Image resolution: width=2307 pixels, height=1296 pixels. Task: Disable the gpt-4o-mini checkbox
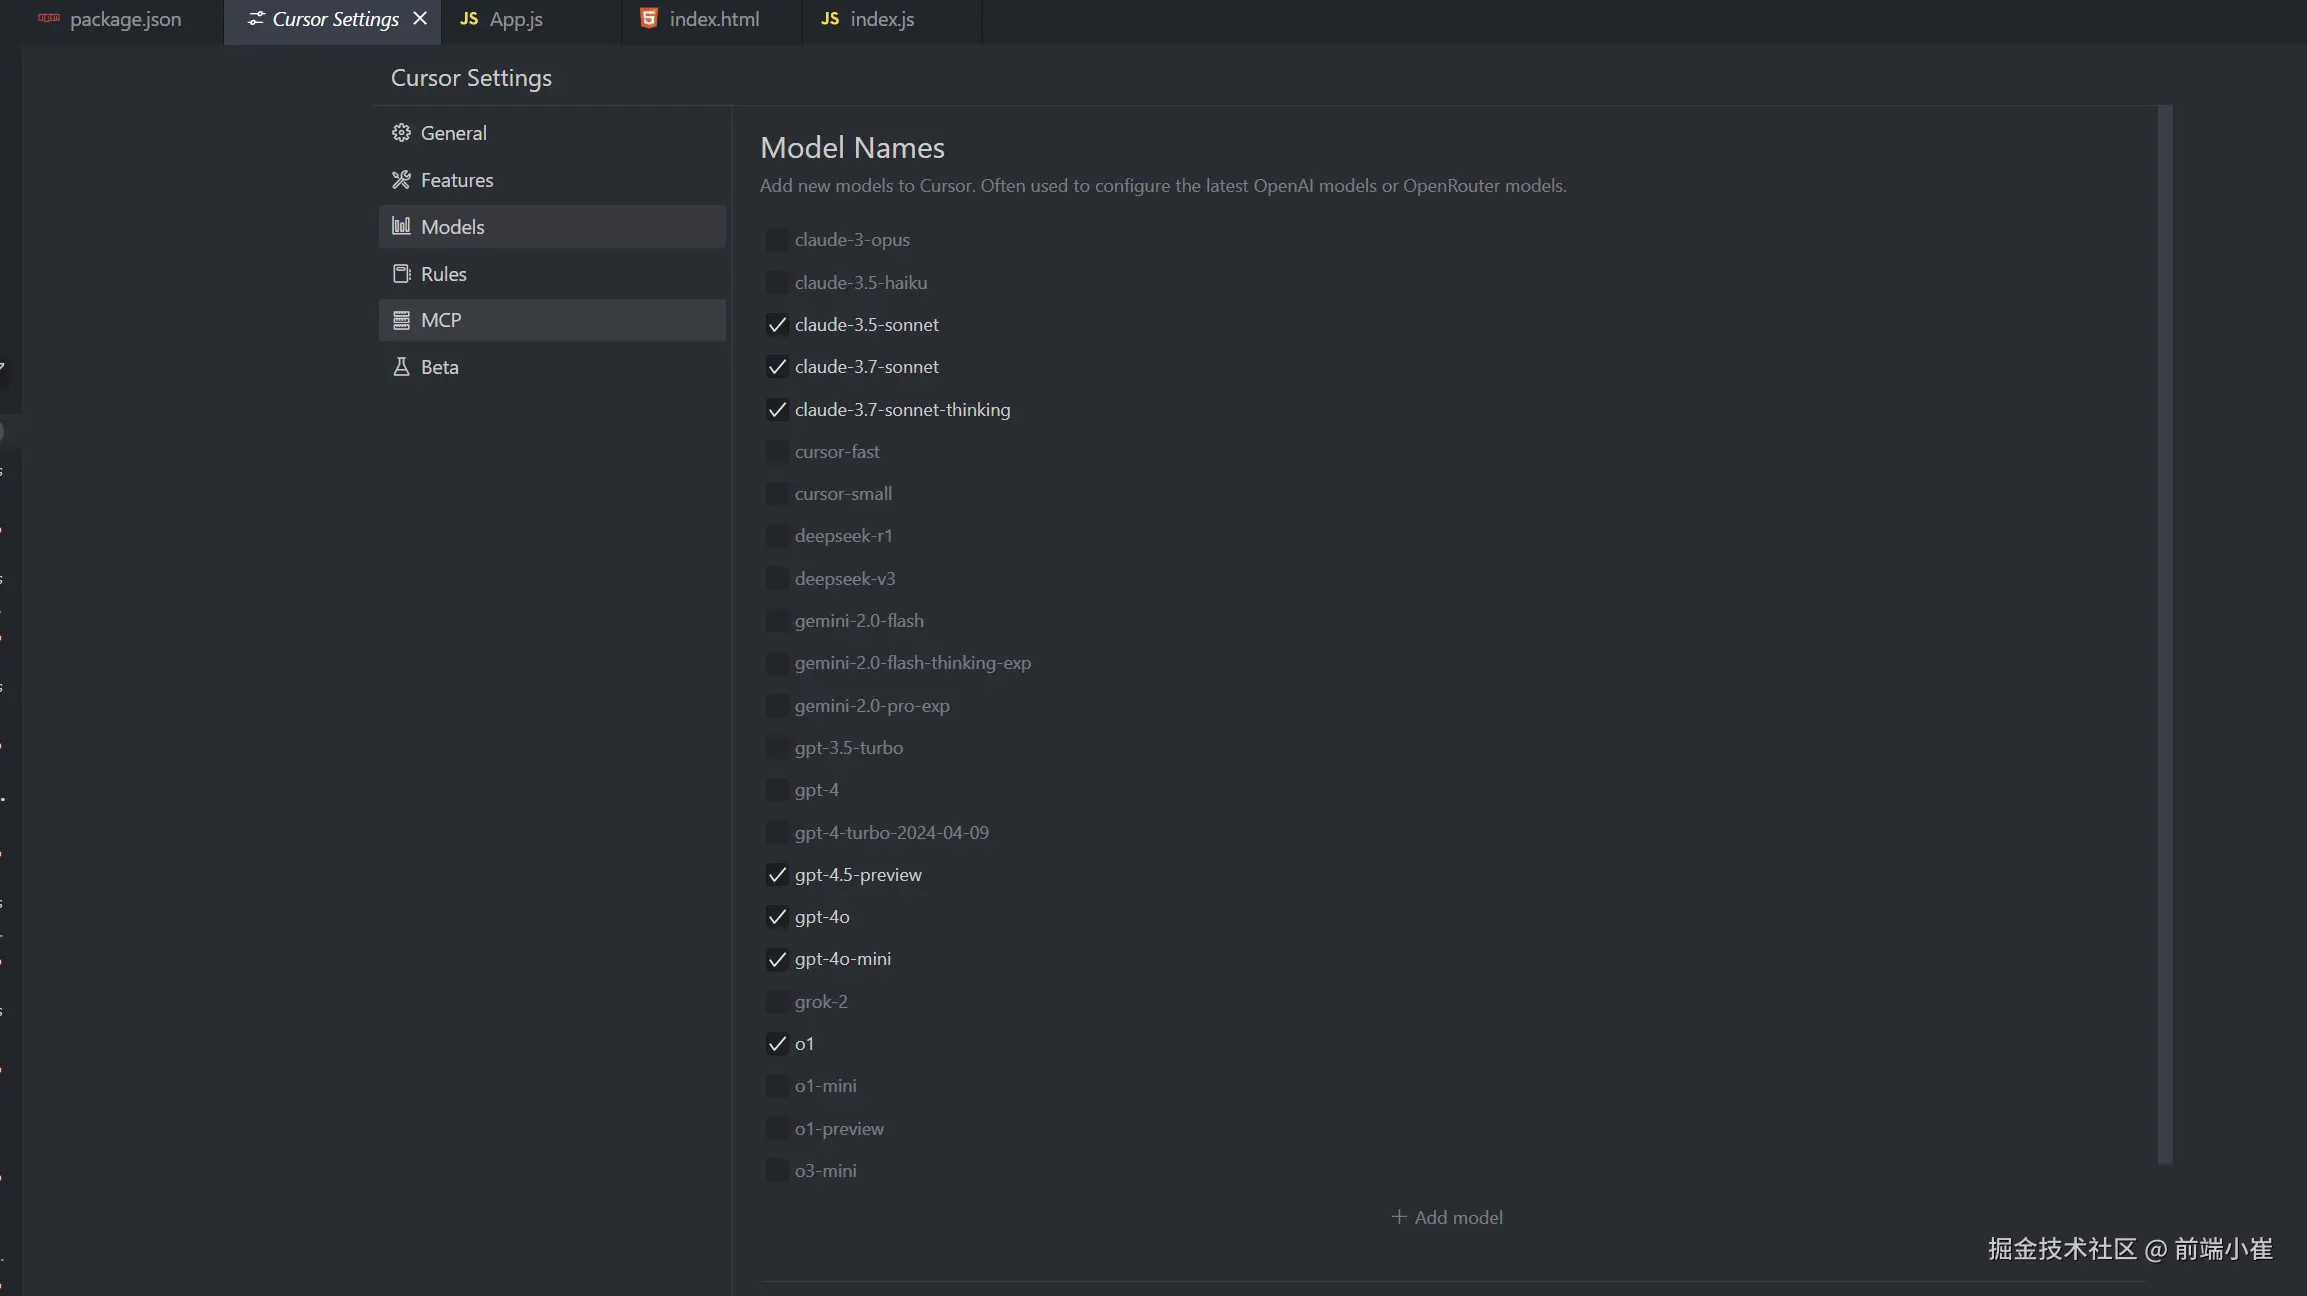click(x=776, y=959)
